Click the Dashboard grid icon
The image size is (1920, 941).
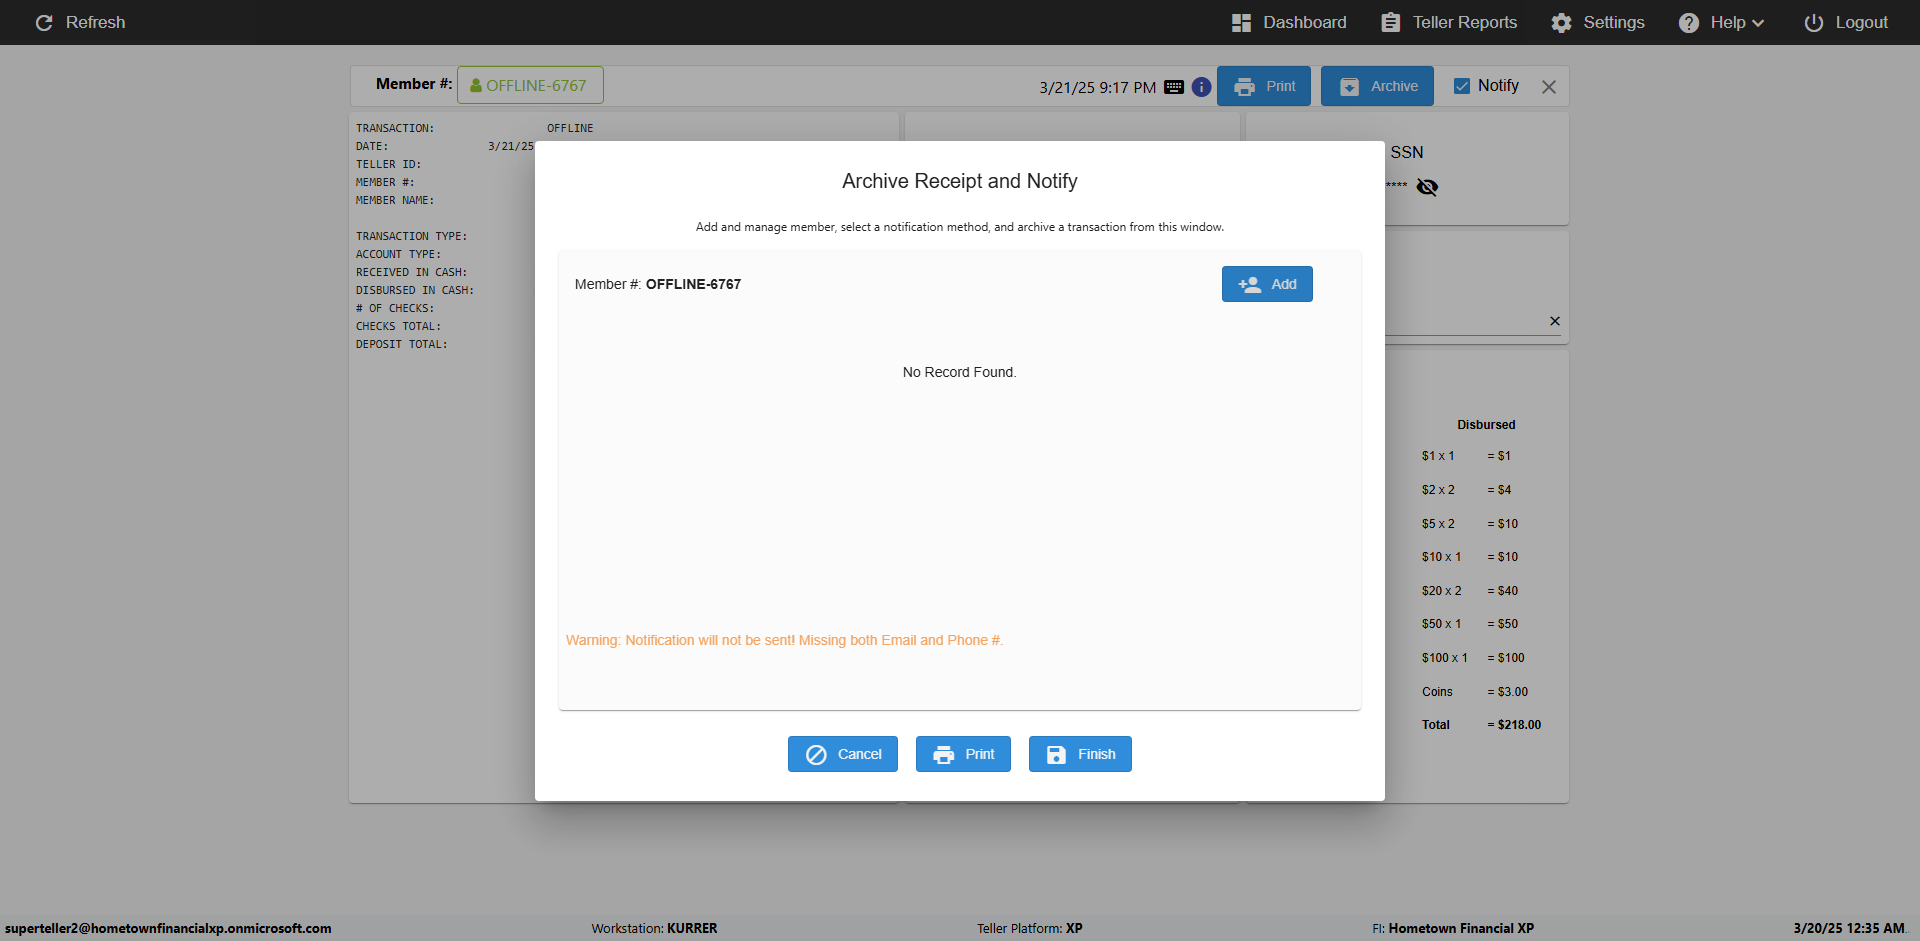click(x=1241, y=22)
